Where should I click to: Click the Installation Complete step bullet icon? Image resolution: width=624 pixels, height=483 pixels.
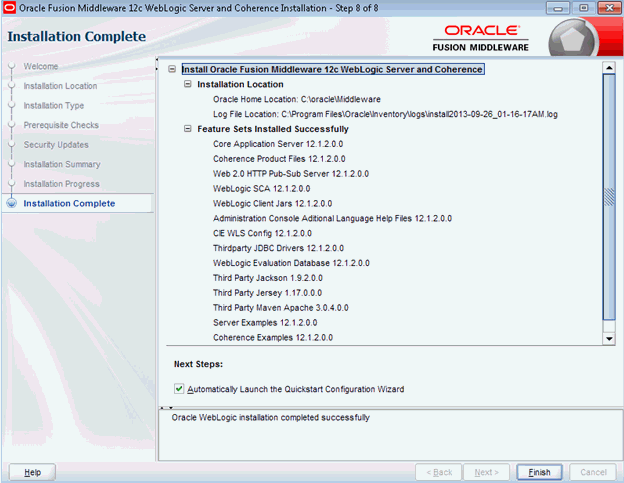coord(12,203)
